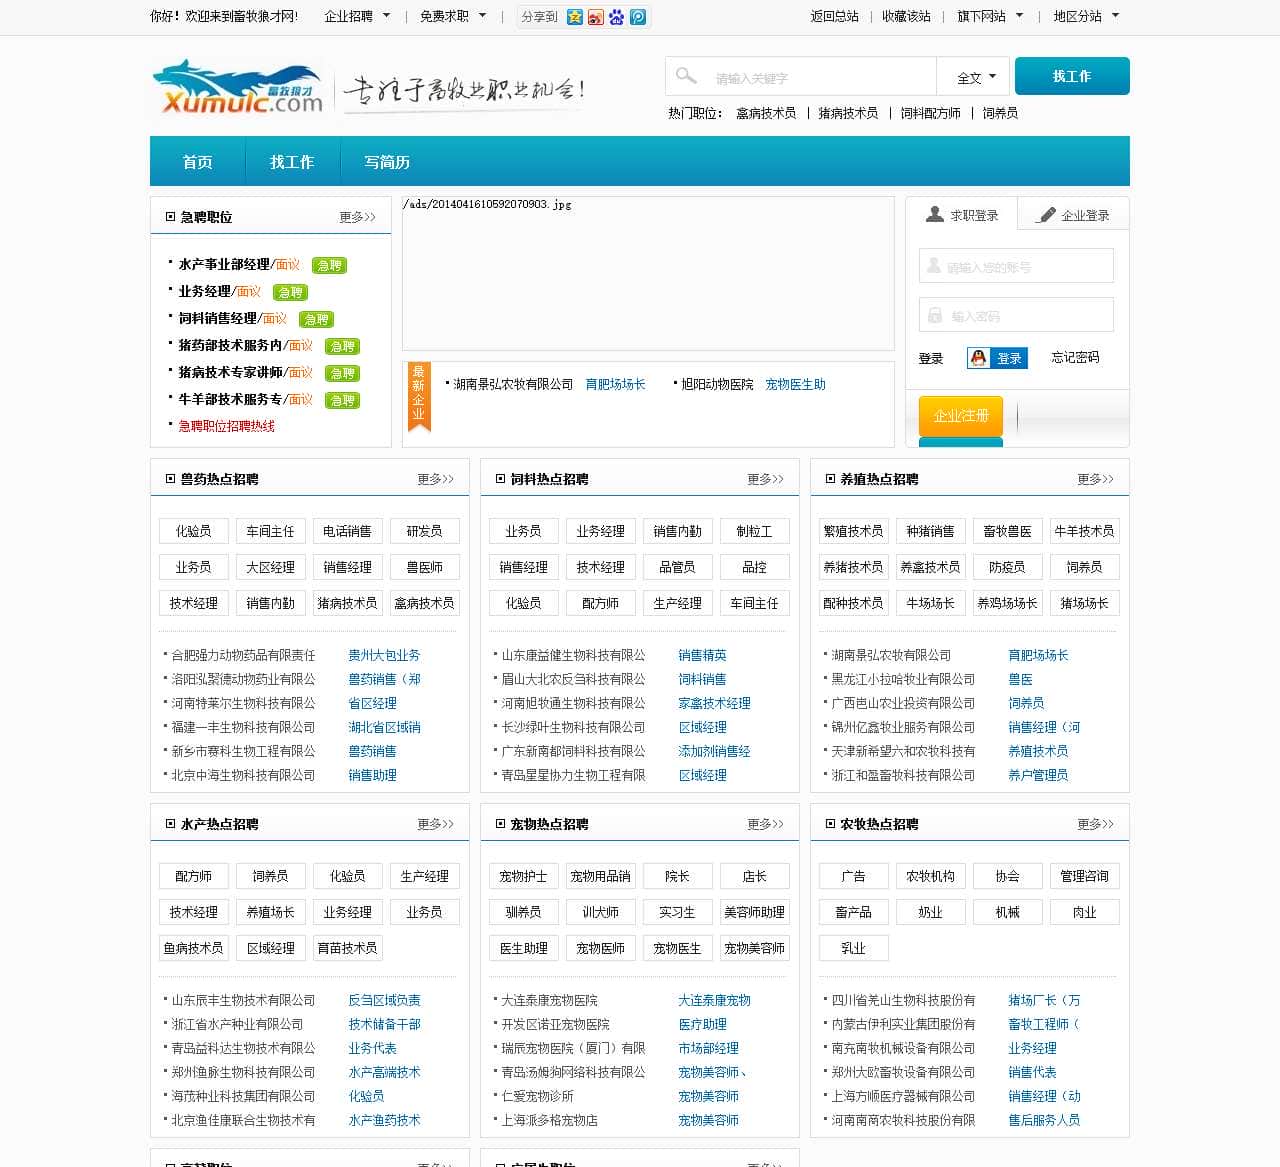The height and width of the screenshot is (1167, 1280).
Task: Select 繁殖技术员 tag in 养殖热点招聘
Action: click(854, 531)
